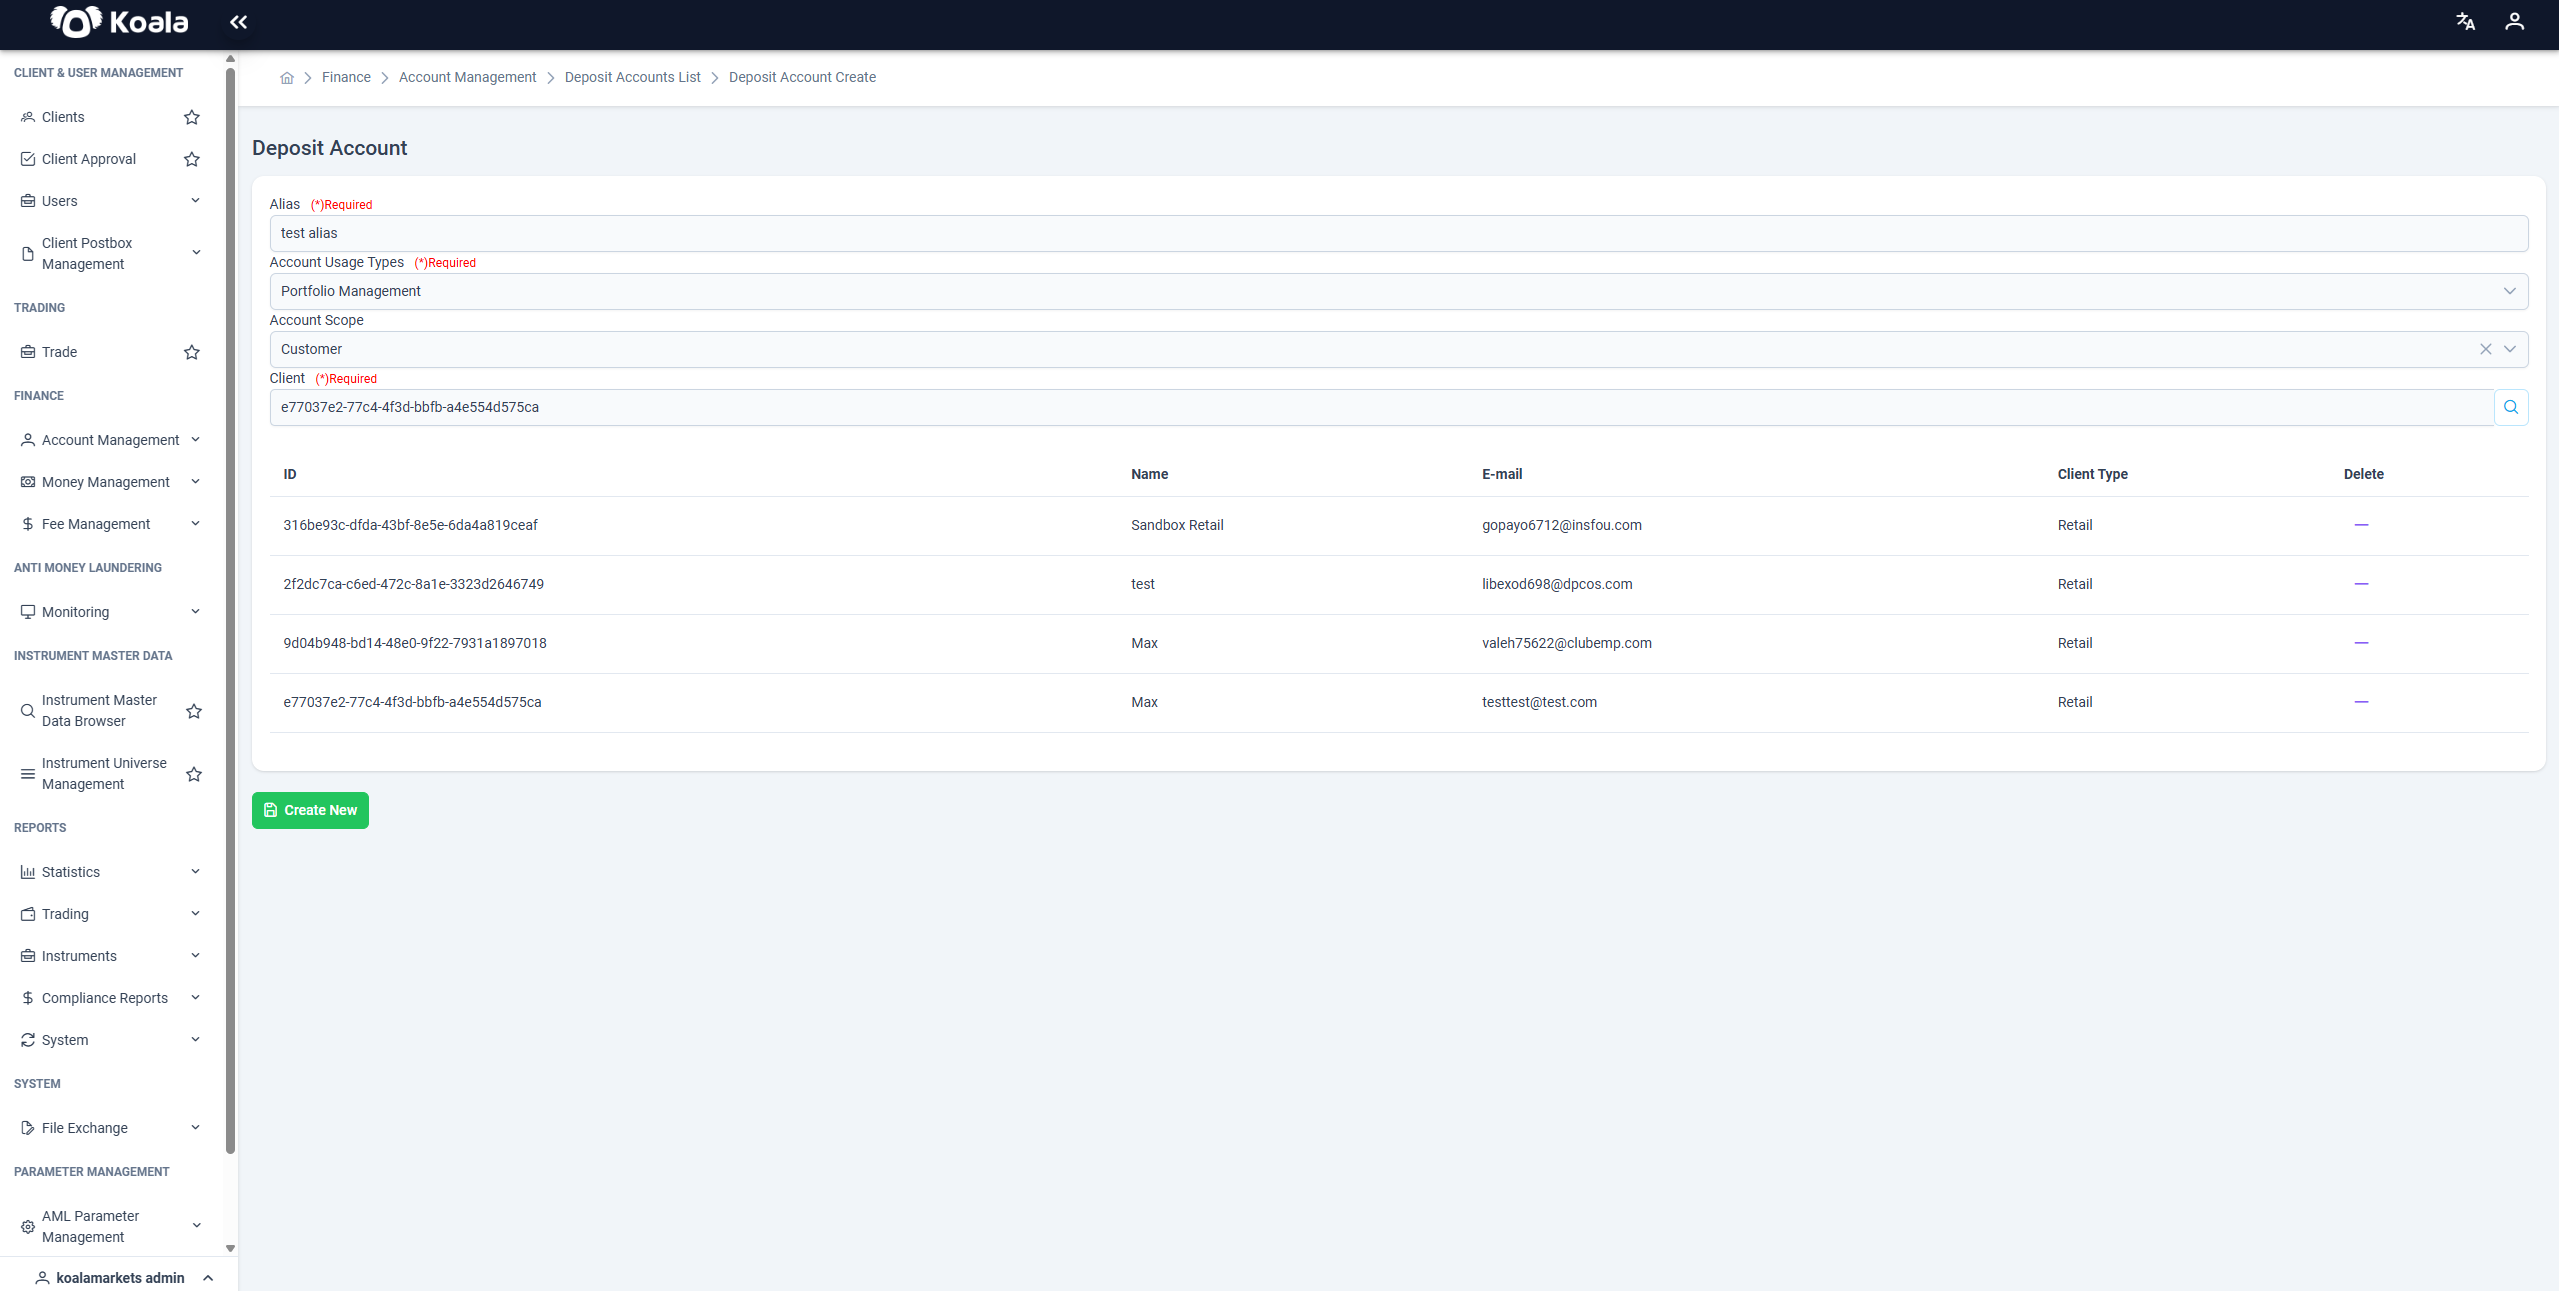2559x1291 pixels.
Task: Click the sidebar scroll down arrow
Action: 230,1248
